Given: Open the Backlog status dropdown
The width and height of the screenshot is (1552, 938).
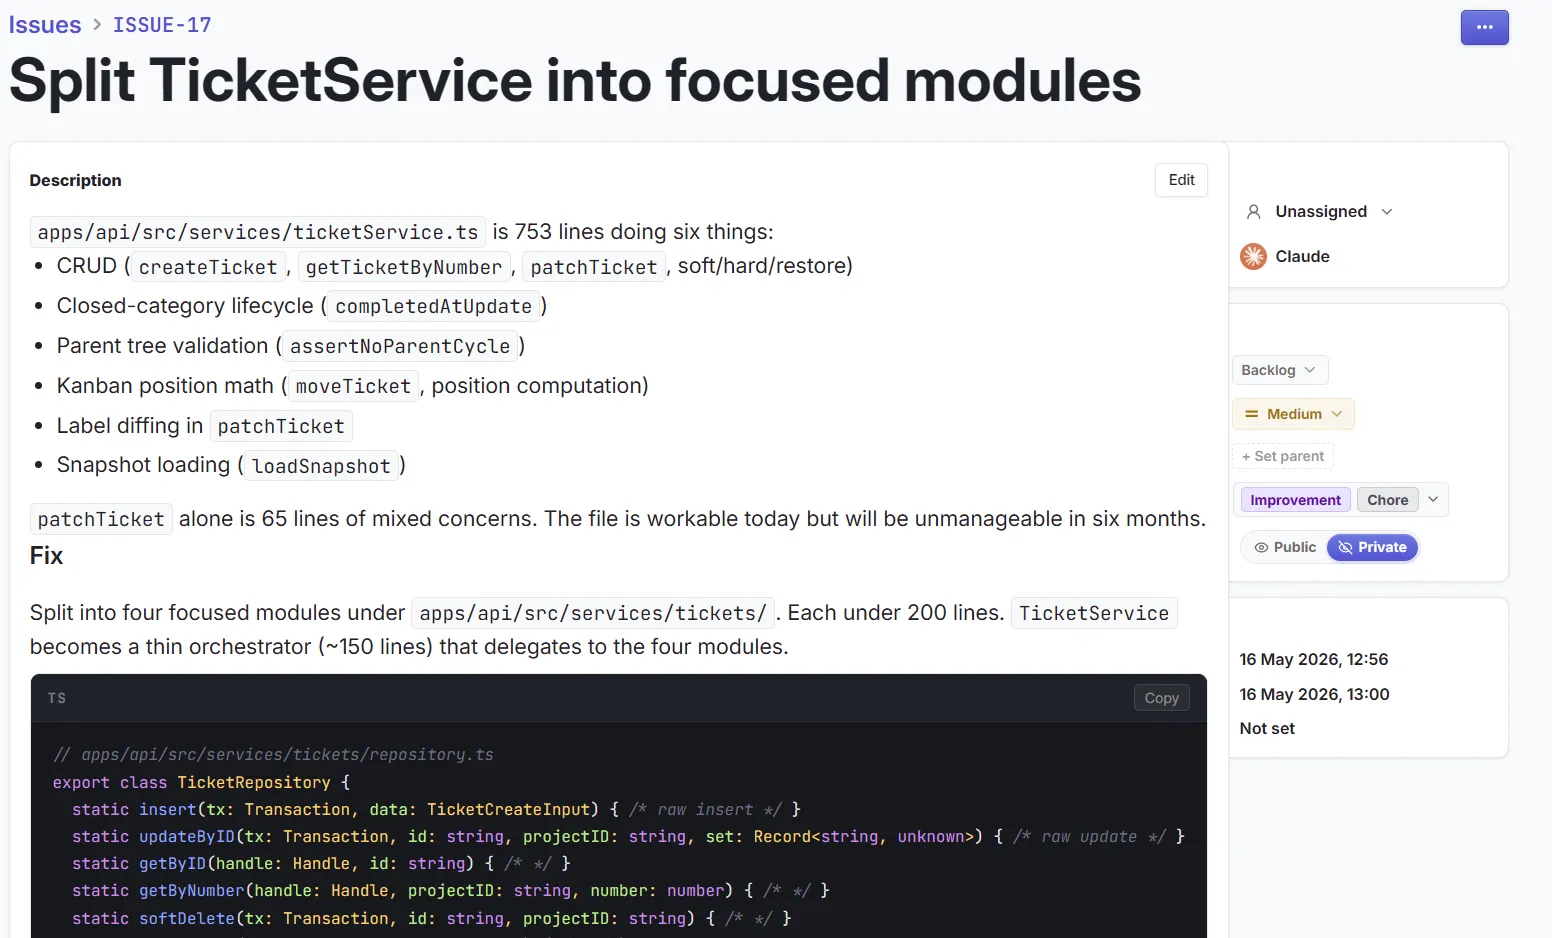Looking at the screenshot, I should tap(1280, 370).
